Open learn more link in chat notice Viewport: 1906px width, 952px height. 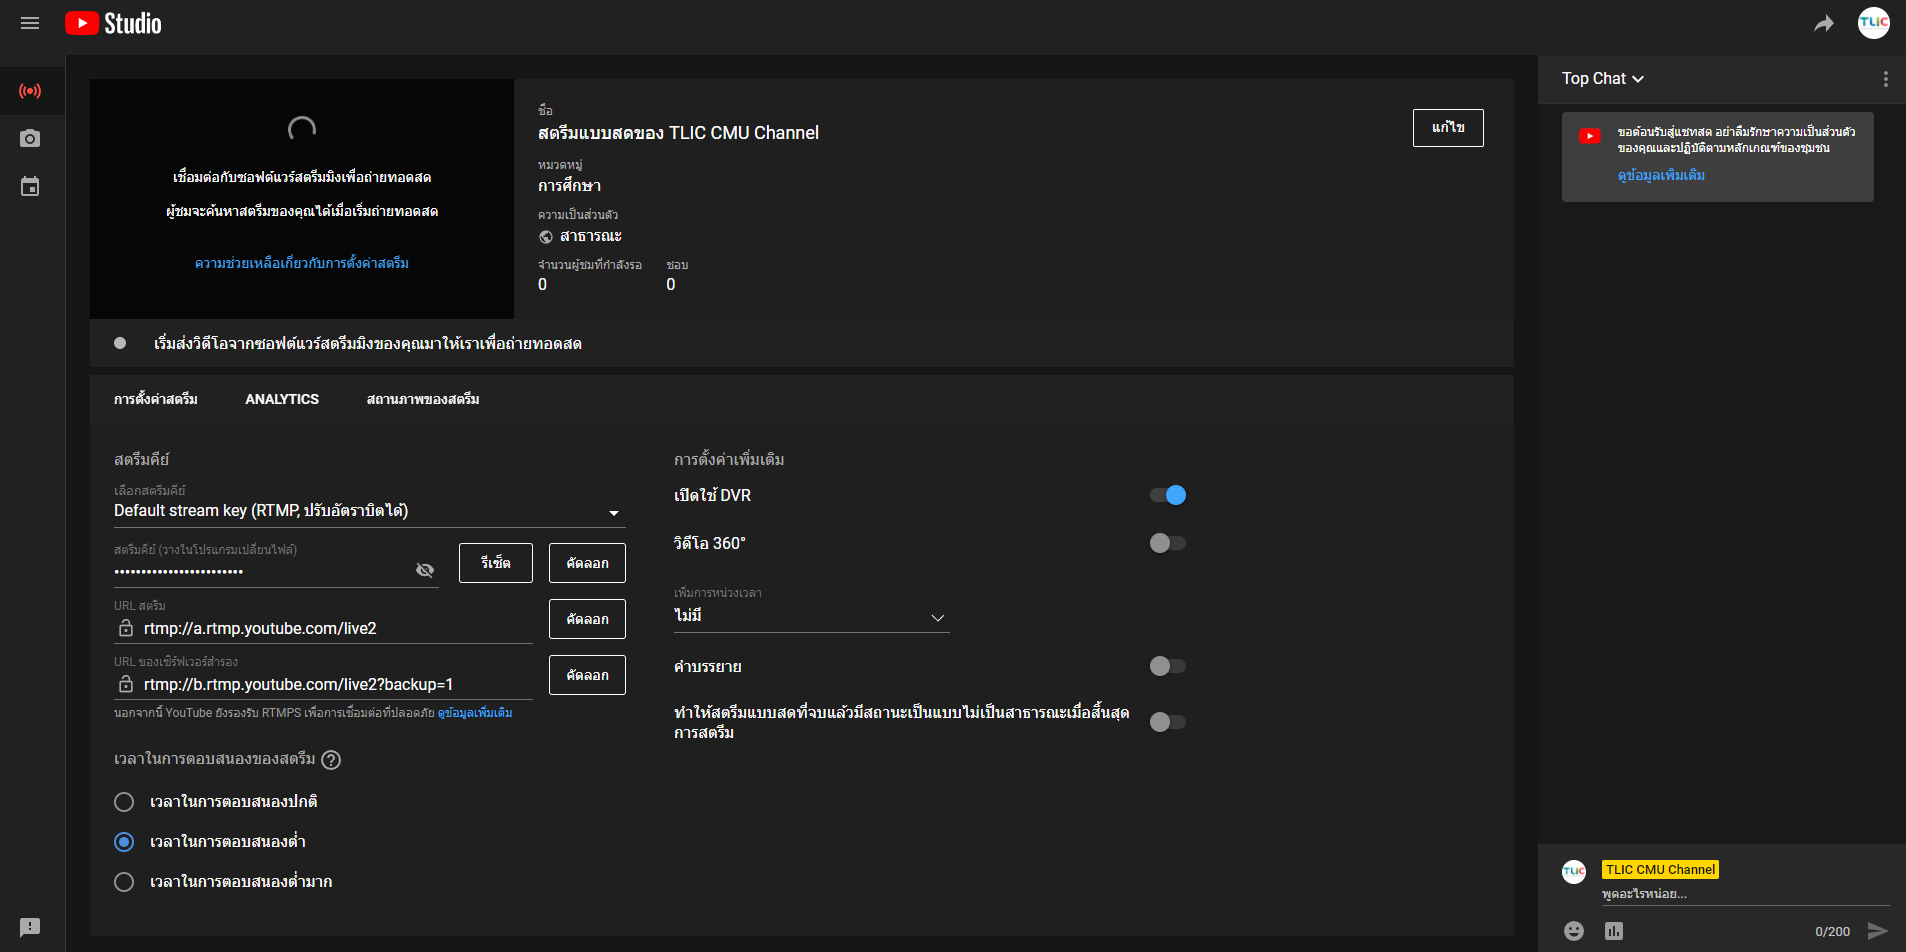1661,175
